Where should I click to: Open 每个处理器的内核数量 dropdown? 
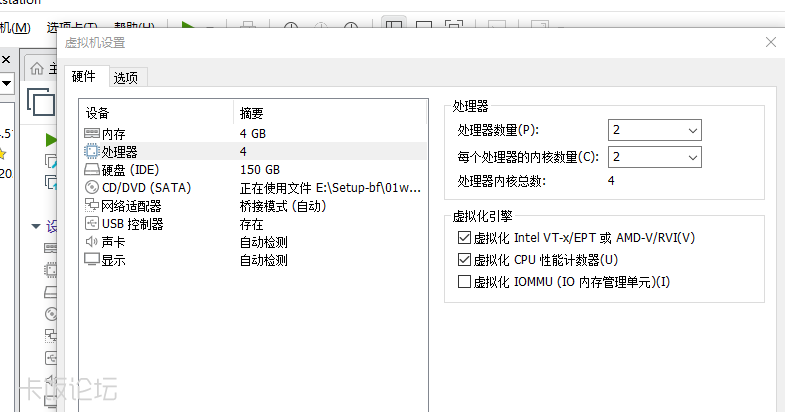click(x=654, y=157)
